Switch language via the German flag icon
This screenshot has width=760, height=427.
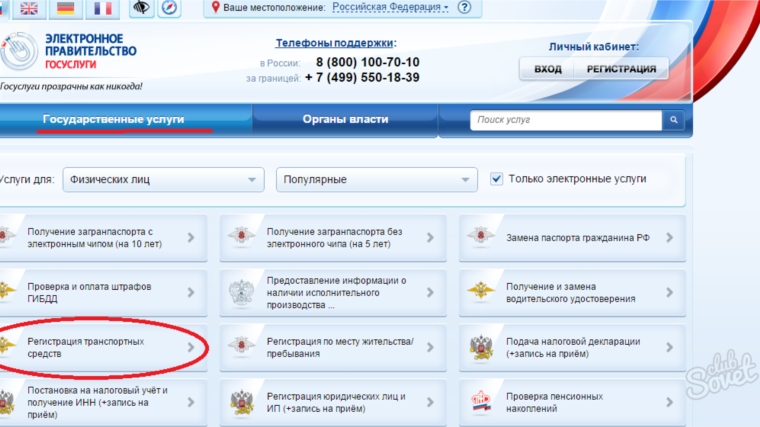coord(66,8)
